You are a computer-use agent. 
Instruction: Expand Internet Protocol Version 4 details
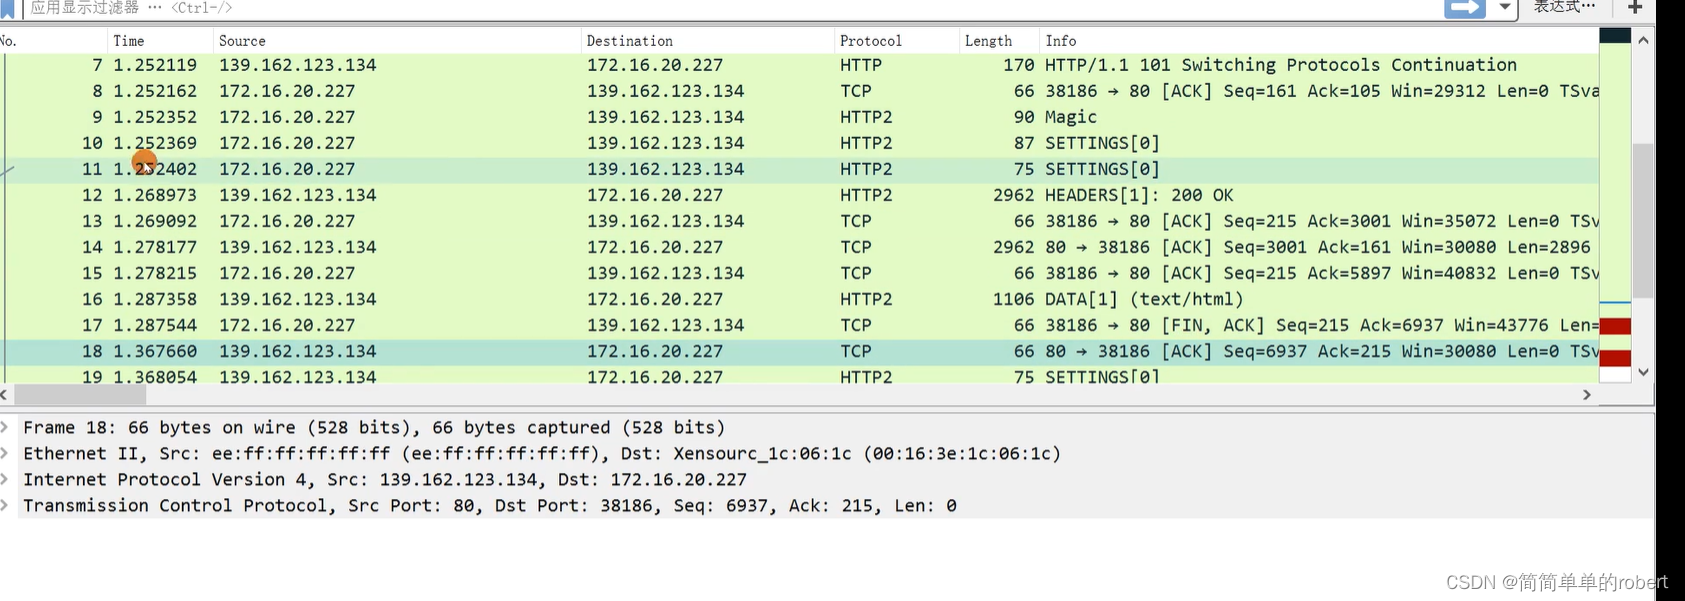(7, 479)
